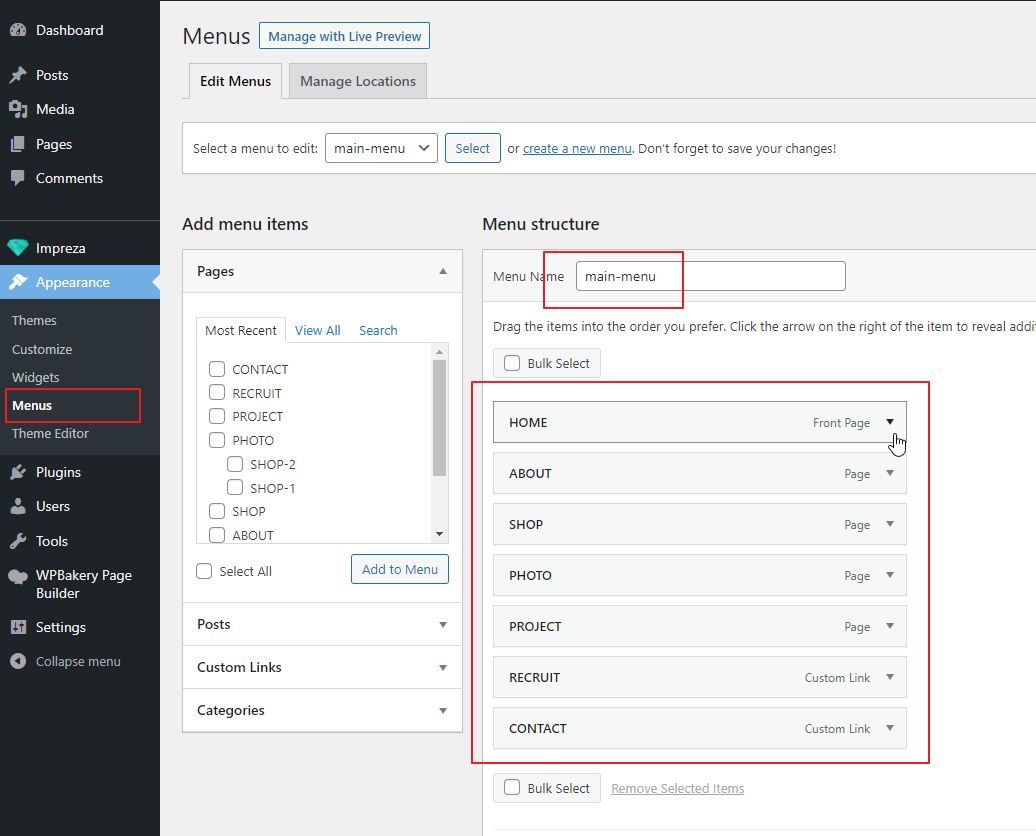Click the Pages sidebar icon
Screen dimensions: 1036x836
click(x=18, y=144)
